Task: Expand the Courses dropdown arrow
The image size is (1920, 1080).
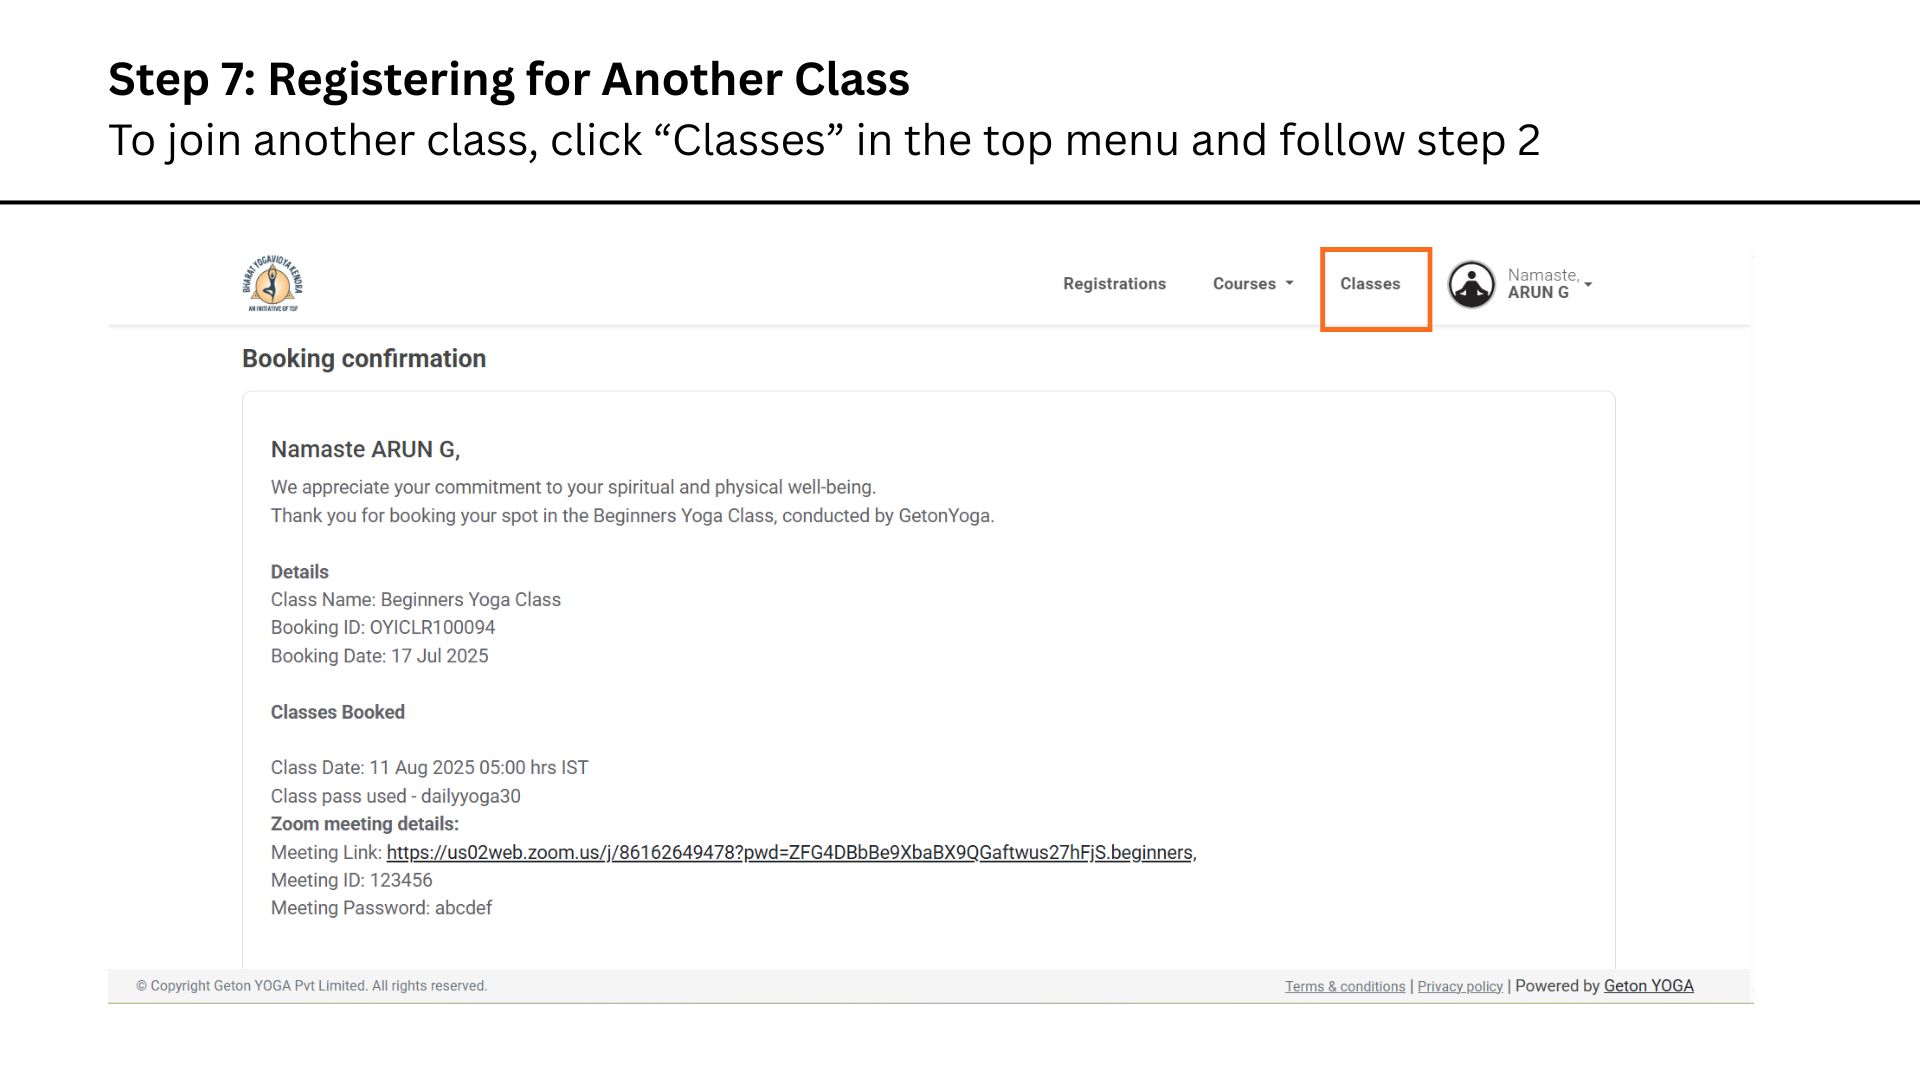Action: click(x=1289, y=284)
